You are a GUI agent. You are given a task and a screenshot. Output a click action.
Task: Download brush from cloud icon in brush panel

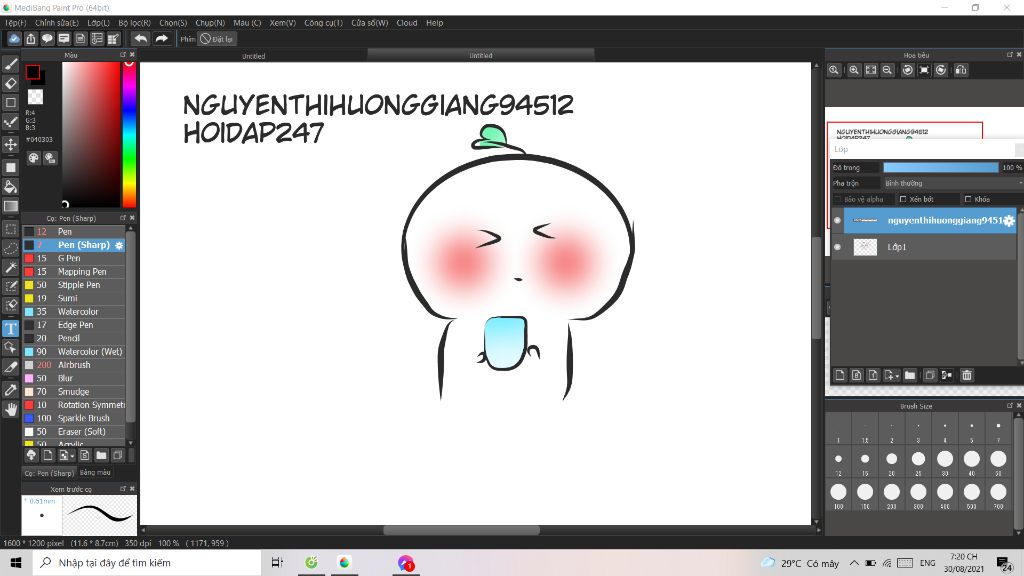click(x=31, y=455)
